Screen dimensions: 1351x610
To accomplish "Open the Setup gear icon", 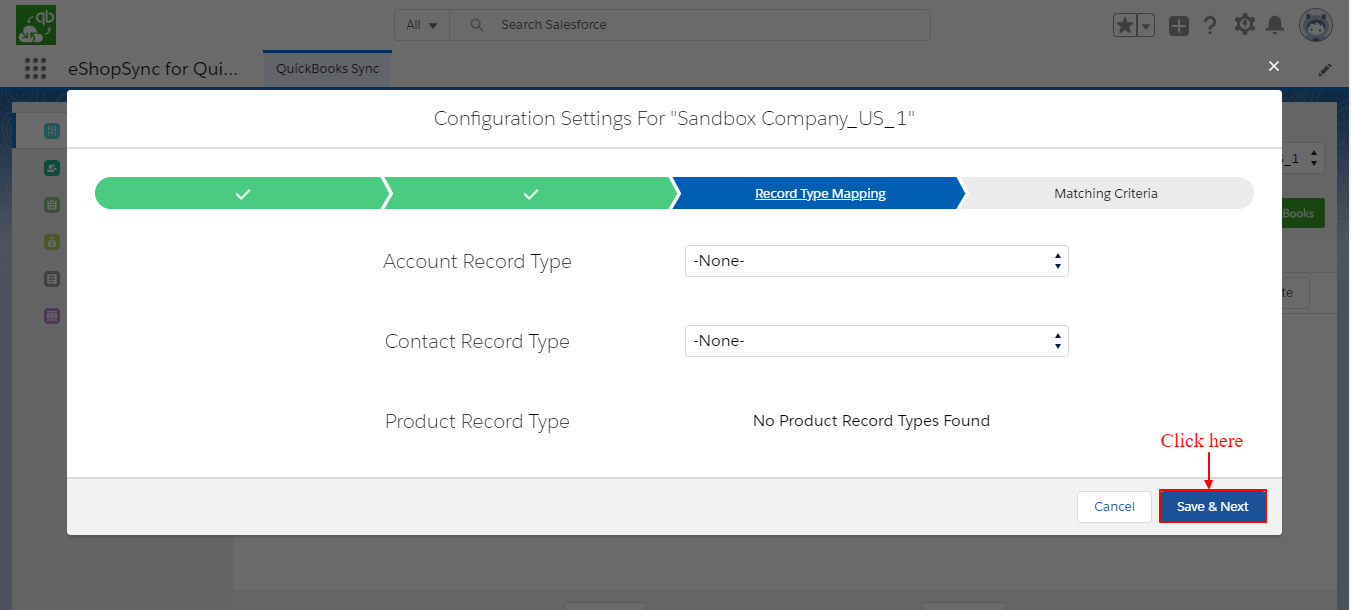I will [1244, 25].
